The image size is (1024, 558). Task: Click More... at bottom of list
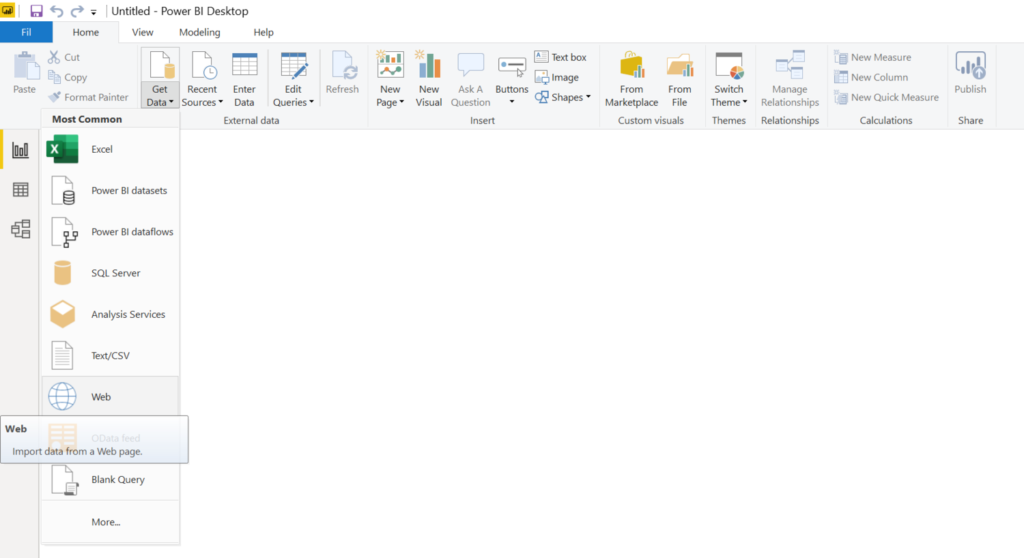click(x=105, y=521)
